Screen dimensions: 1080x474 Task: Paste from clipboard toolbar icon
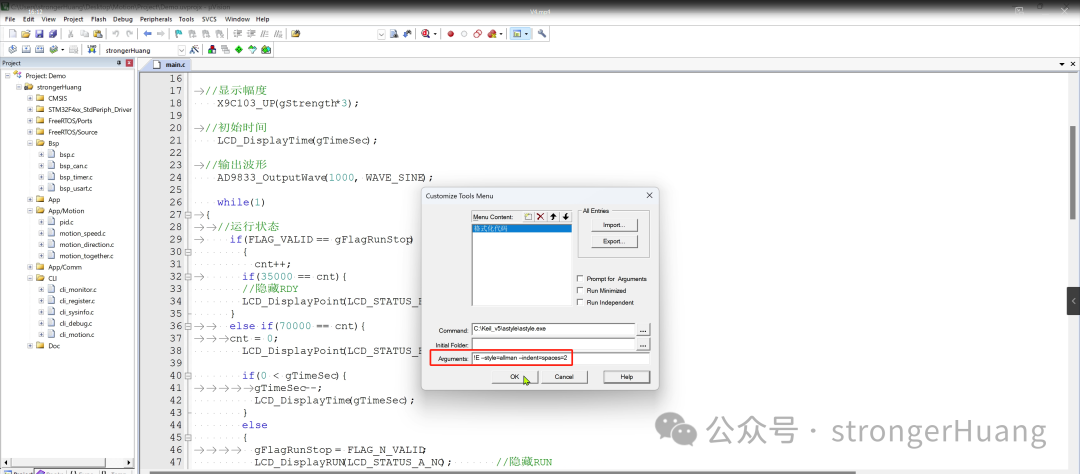coord(97,34)
